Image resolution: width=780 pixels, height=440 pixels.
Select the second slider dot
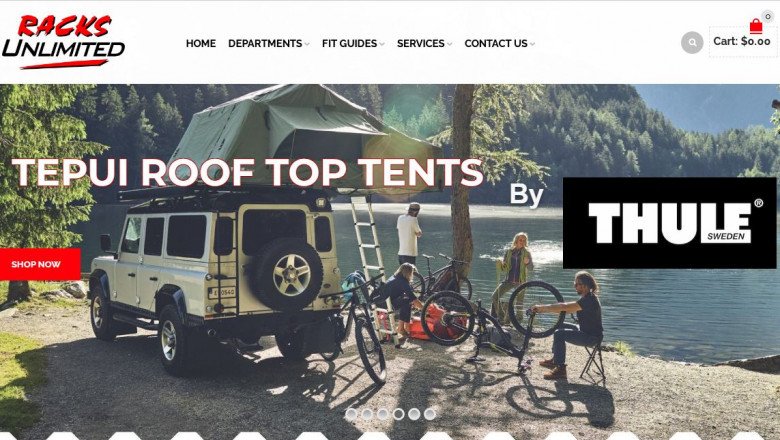click(367, 414)
